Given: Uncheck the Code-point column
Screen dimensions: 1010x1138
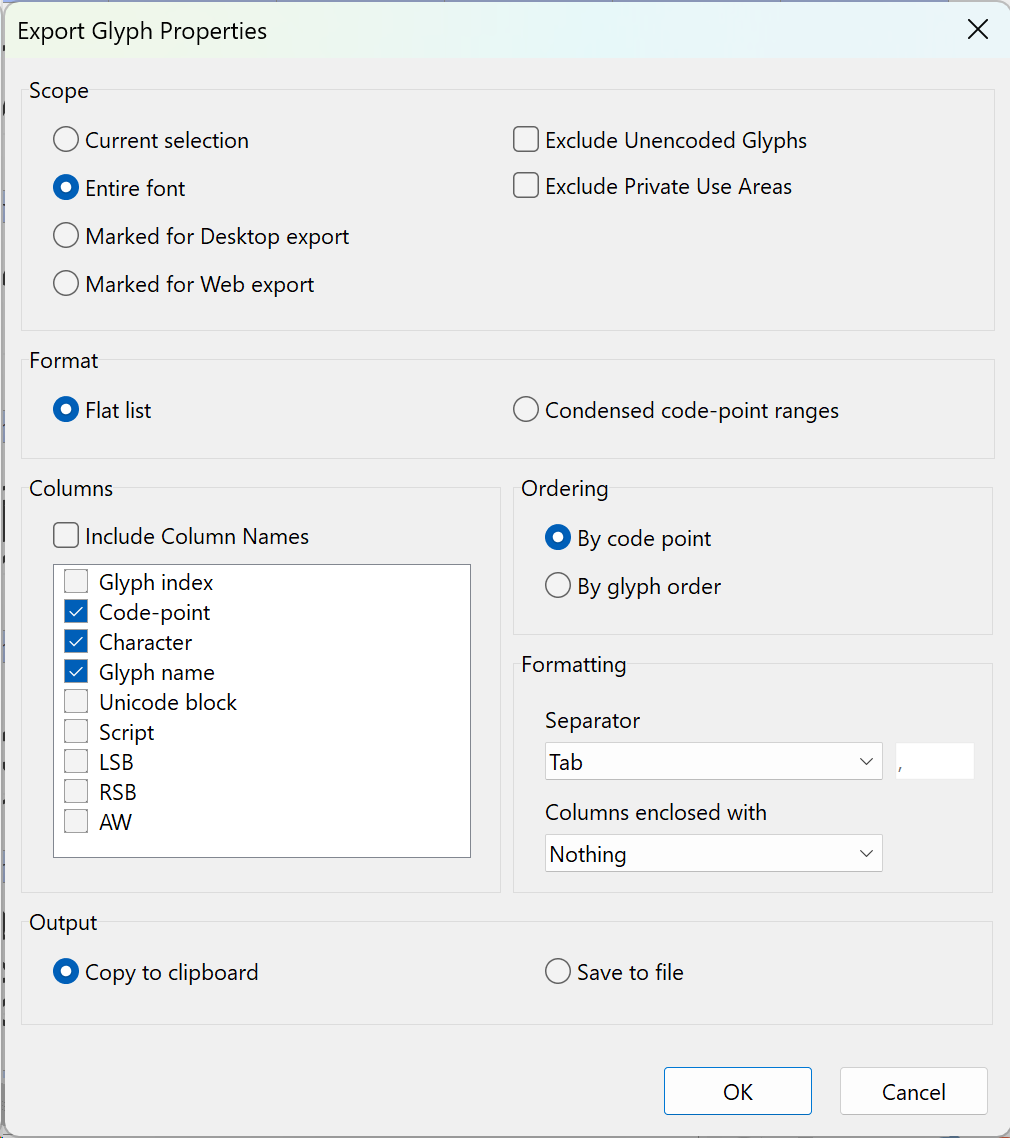Looking at the screenshot, I should [x=76, y=612].
